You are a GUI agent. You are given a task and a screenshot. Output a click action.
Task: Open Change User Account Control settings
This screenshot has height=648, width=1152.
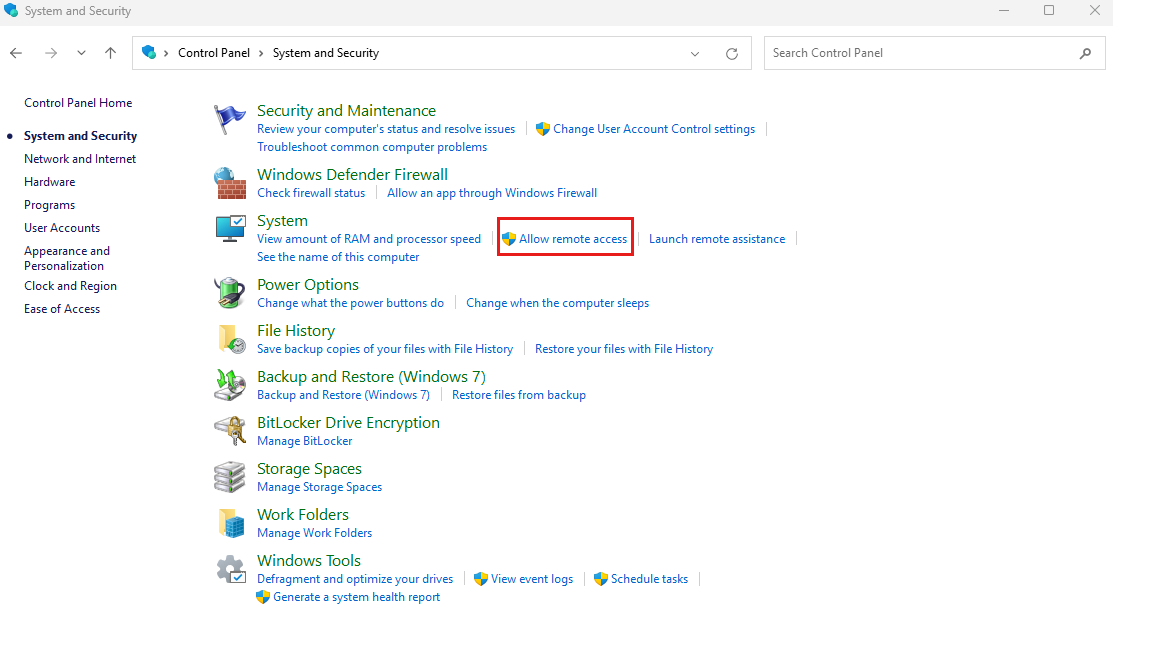pyautogui.click(x=653, y=129)
